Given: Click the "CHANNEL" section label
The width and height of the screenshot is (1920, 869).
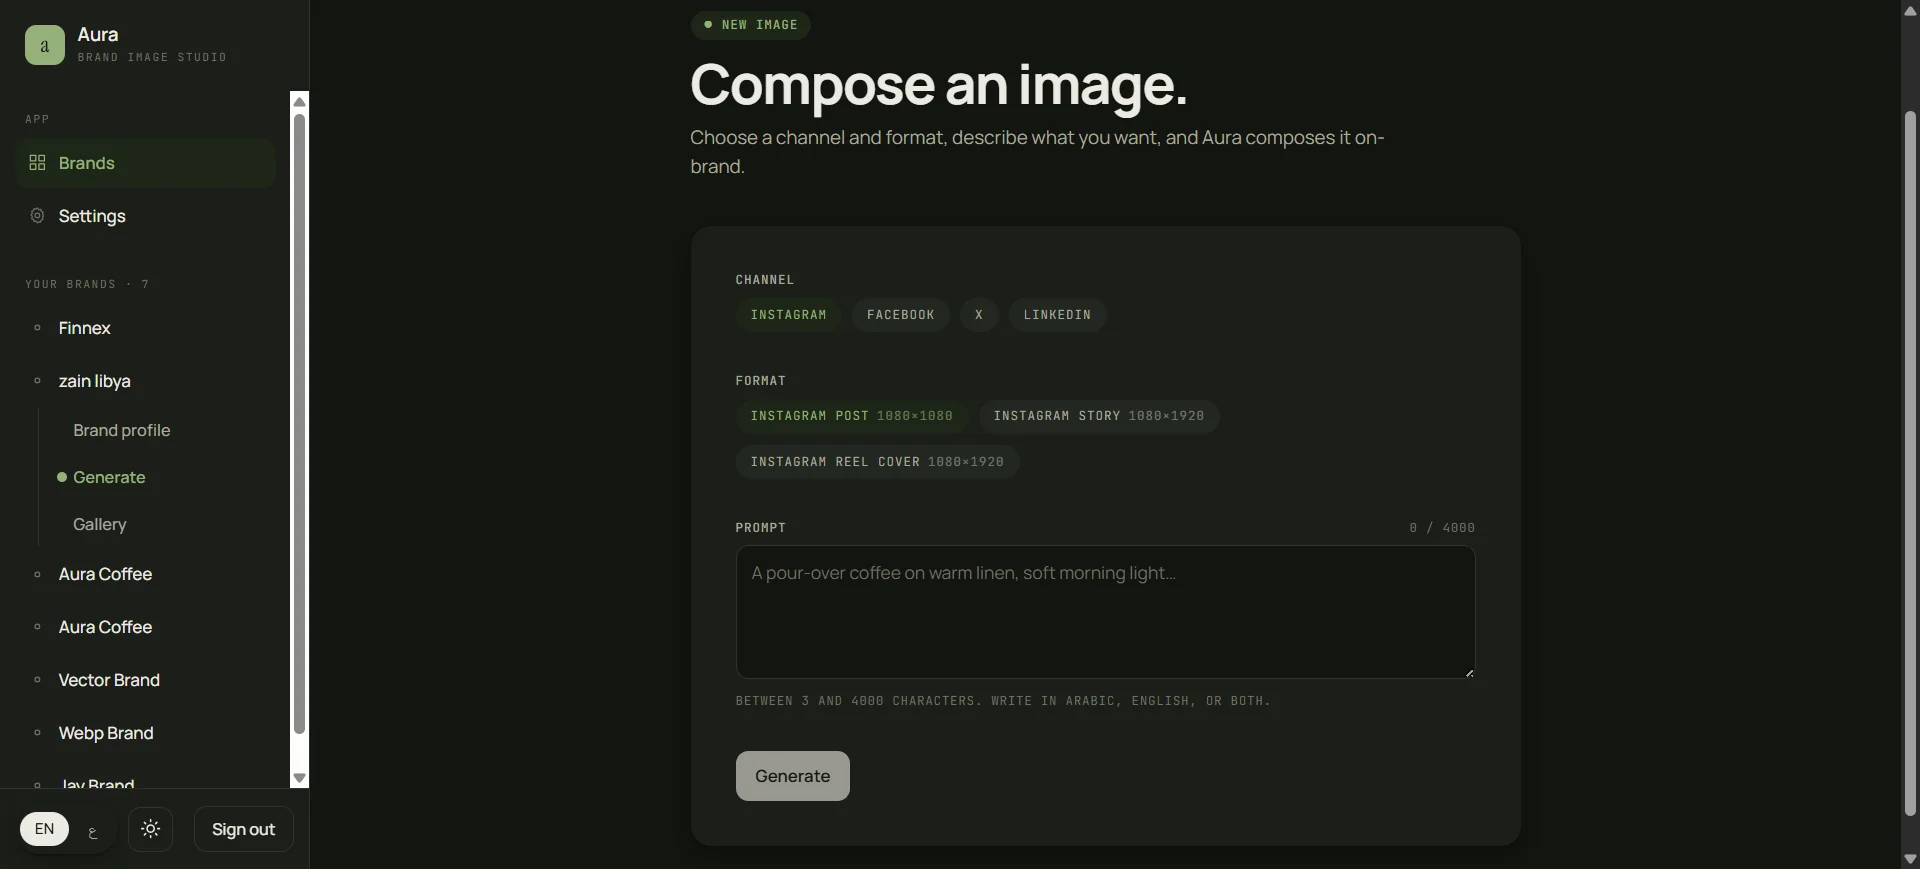Looking at the screenshot, I should coord(765,280).
